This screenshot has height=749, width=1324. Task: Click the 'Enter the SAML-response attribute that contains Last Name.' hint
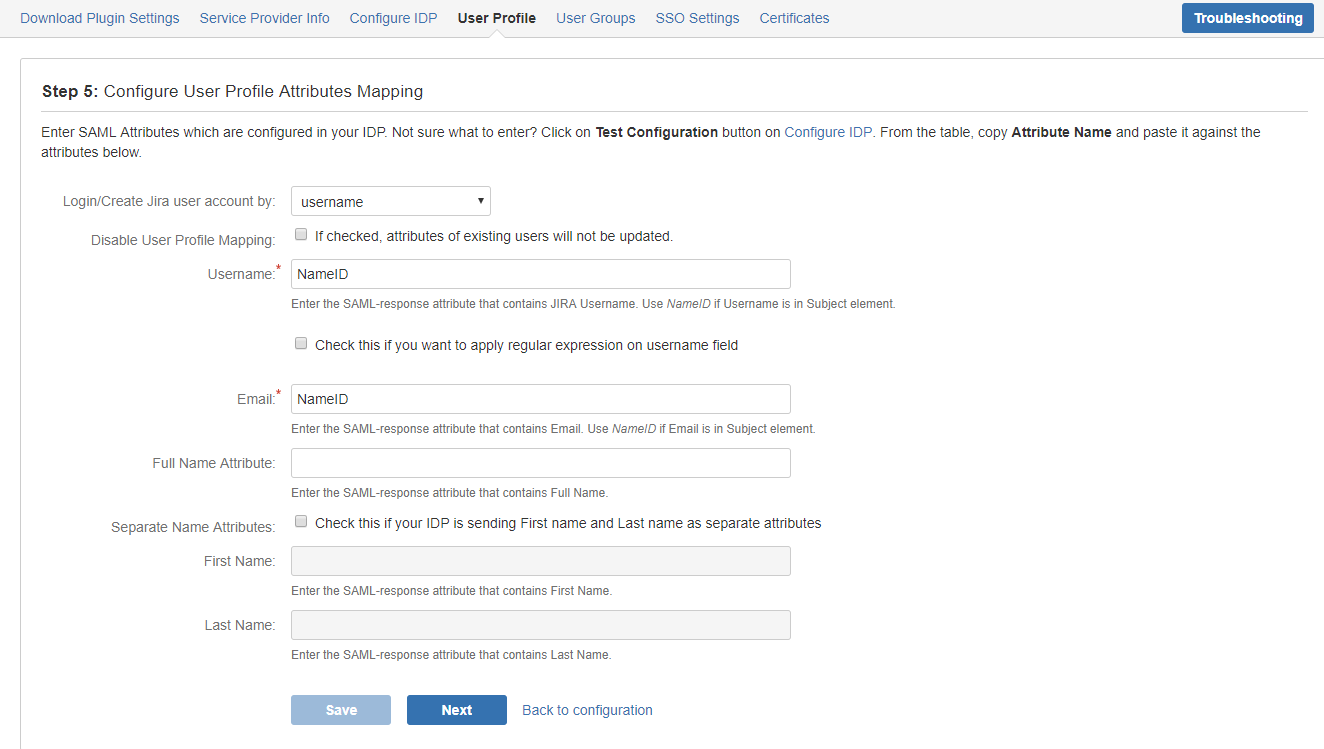click(451, 655)
